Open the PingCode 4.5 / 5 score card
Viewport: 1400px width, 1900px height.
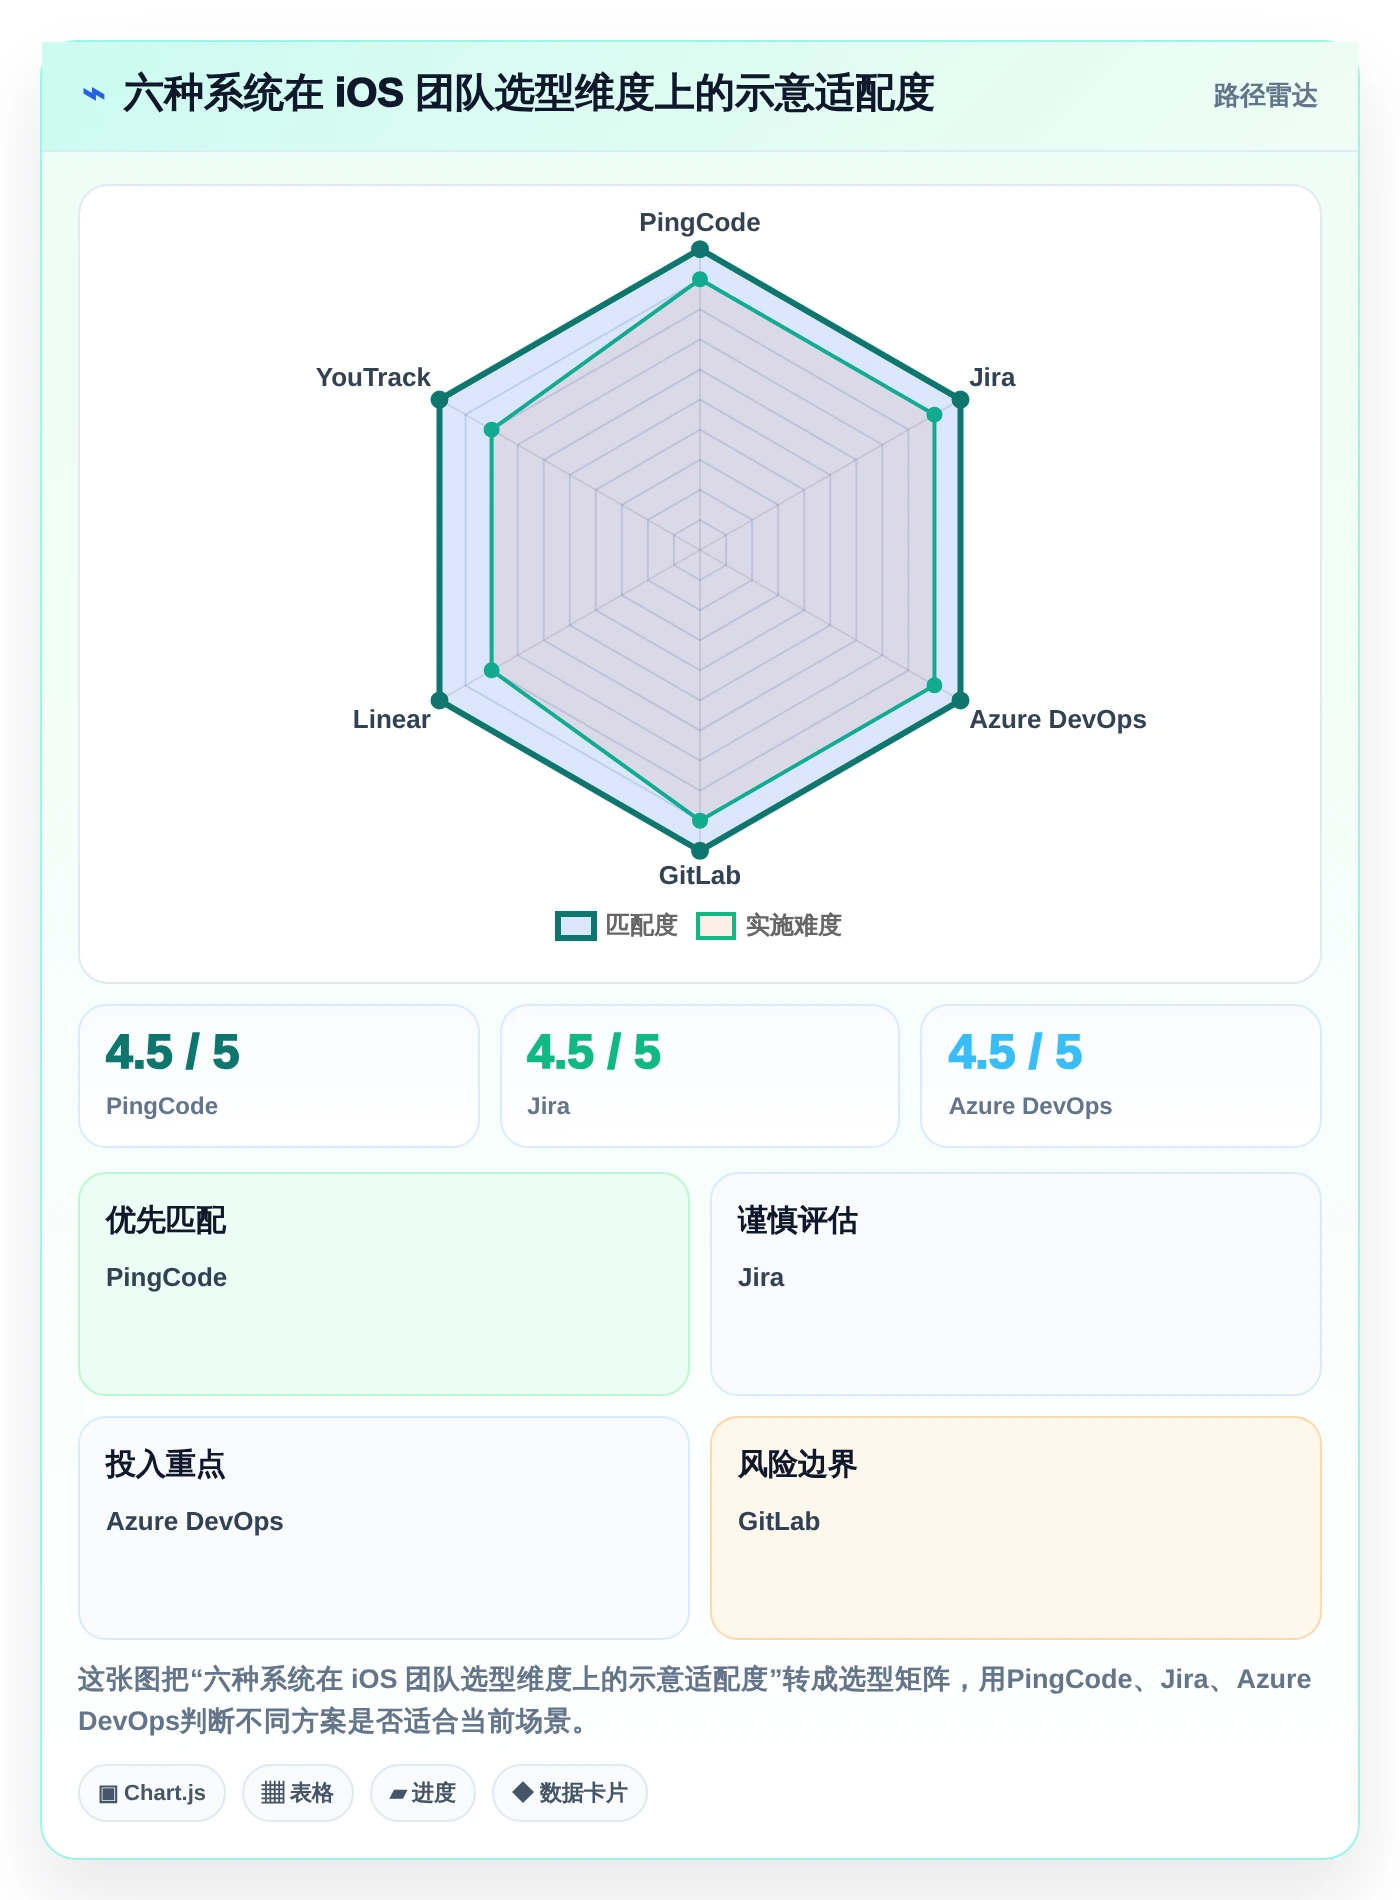click(279, 1076)
